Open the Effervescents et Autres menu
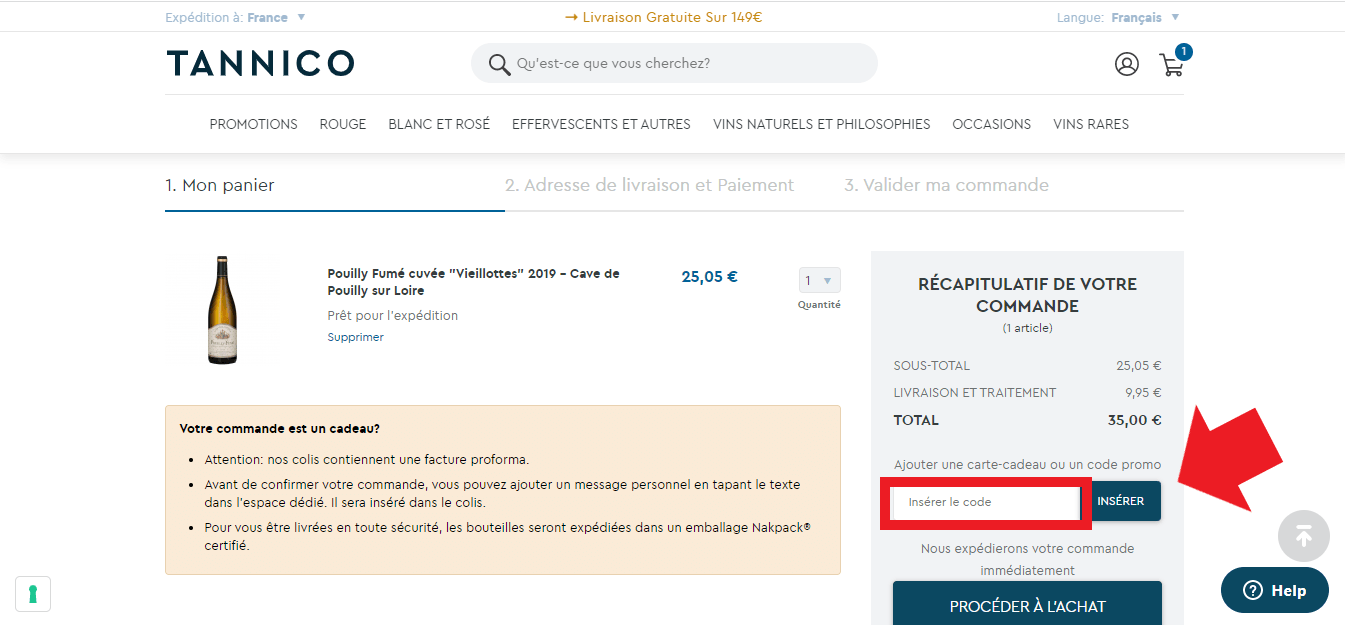1345x625 pixels. point(601,124)
